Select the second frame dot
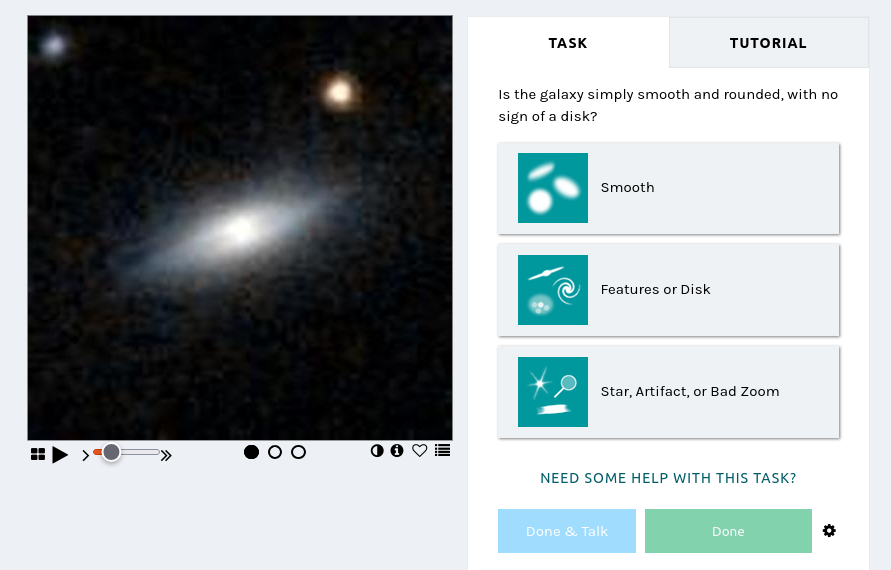This screenshot has height=570, width=891. pos(275,452)
